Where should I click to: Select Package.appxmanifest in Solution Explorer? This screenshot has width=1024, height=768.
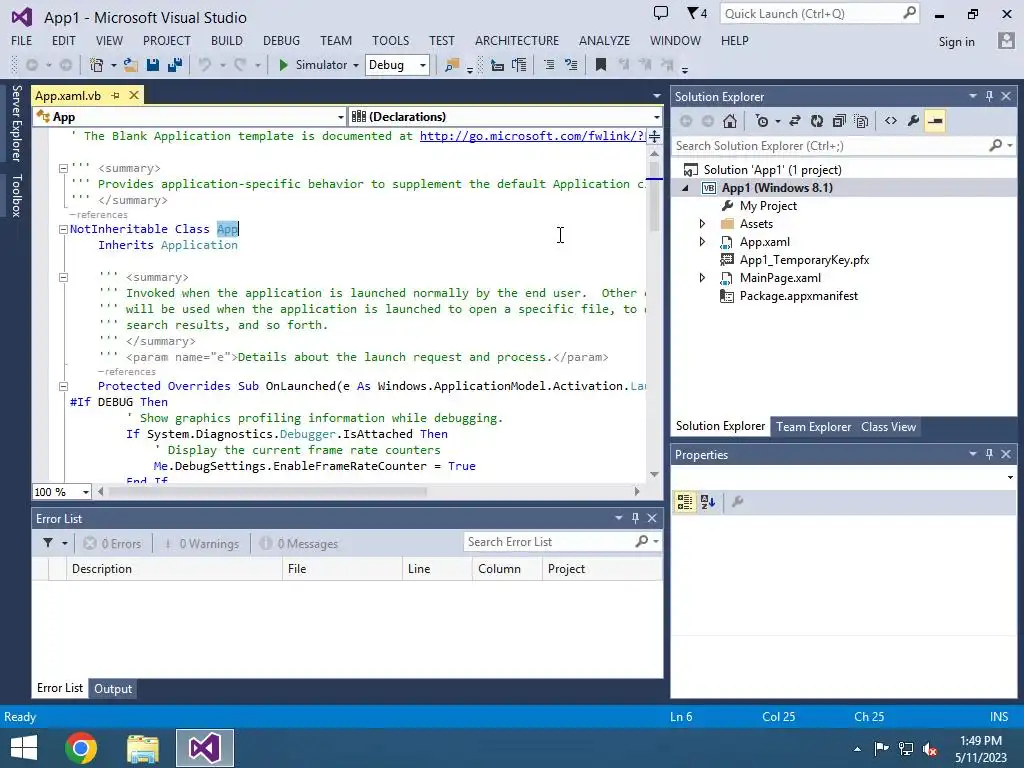[x=799, y=296]
